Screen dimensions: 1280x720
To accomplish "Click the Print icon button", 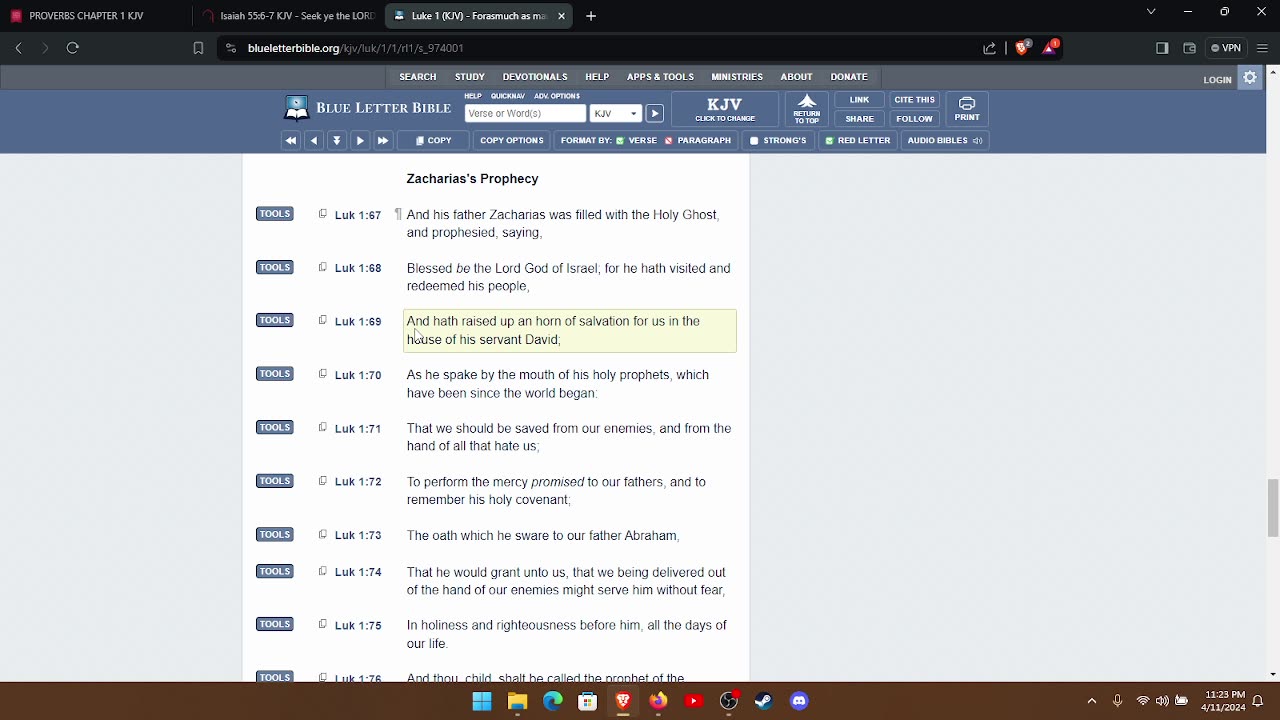I will (967, 109).
